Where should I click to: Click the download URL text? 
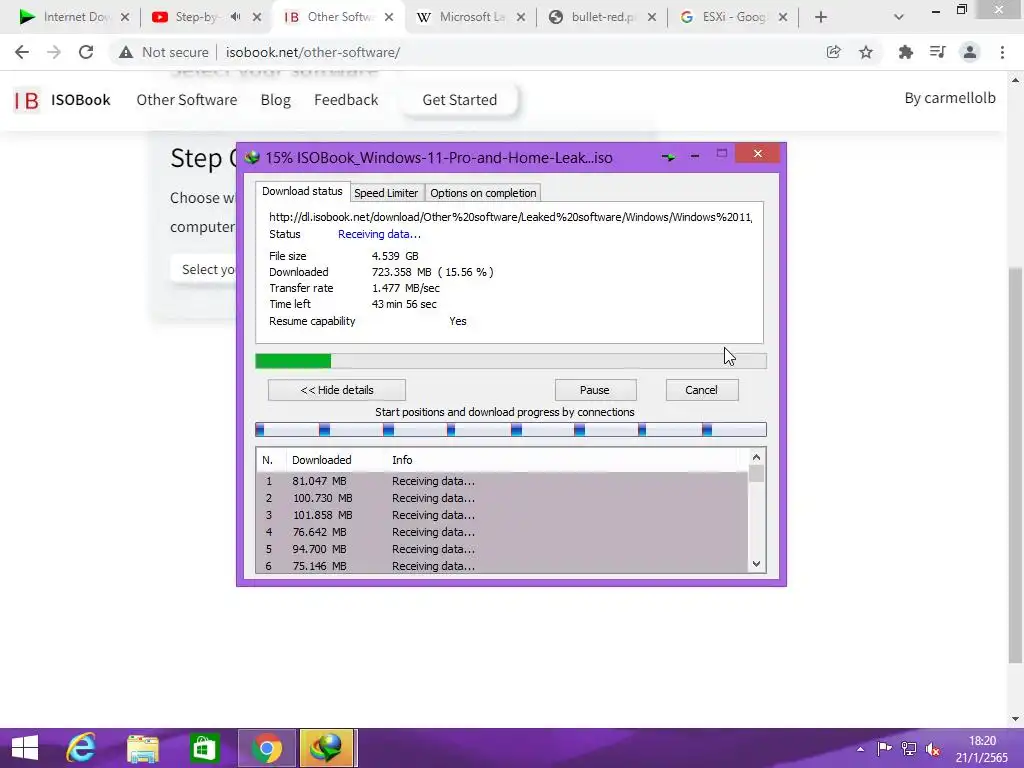[510, 217]
